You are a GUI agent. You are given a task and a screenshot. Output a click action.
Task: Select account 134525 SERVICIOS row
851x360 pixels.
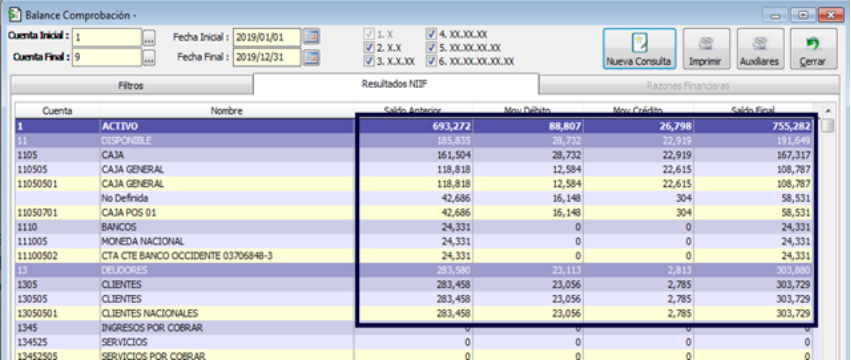tap(414, 342)
